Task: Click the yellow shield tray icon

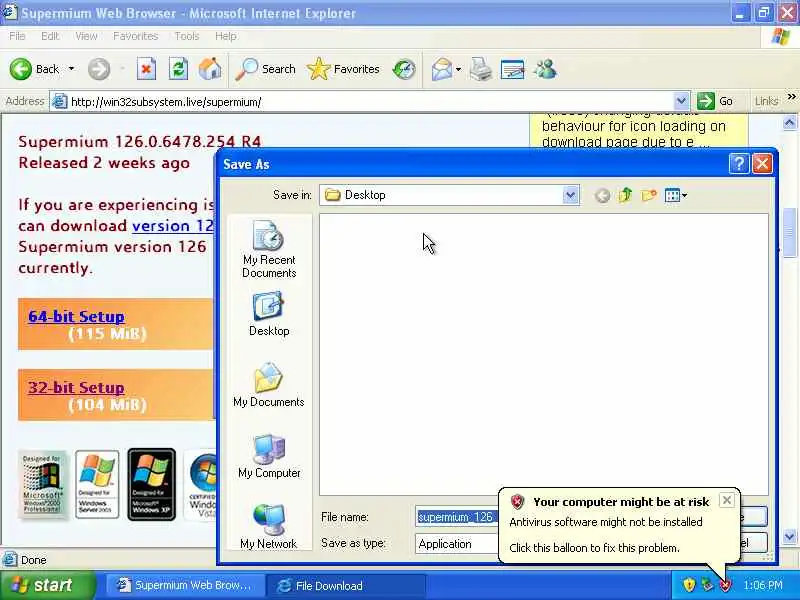Action: coord(689,585)
